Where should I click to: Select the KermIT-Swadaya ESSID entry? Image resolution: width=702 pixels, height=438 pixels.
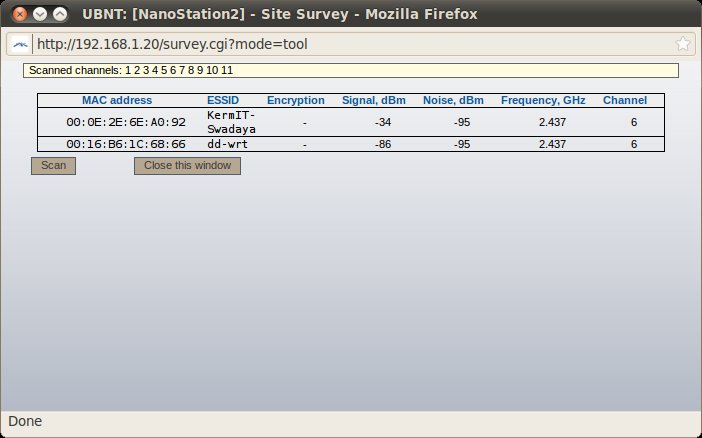[x=232, y=122]
